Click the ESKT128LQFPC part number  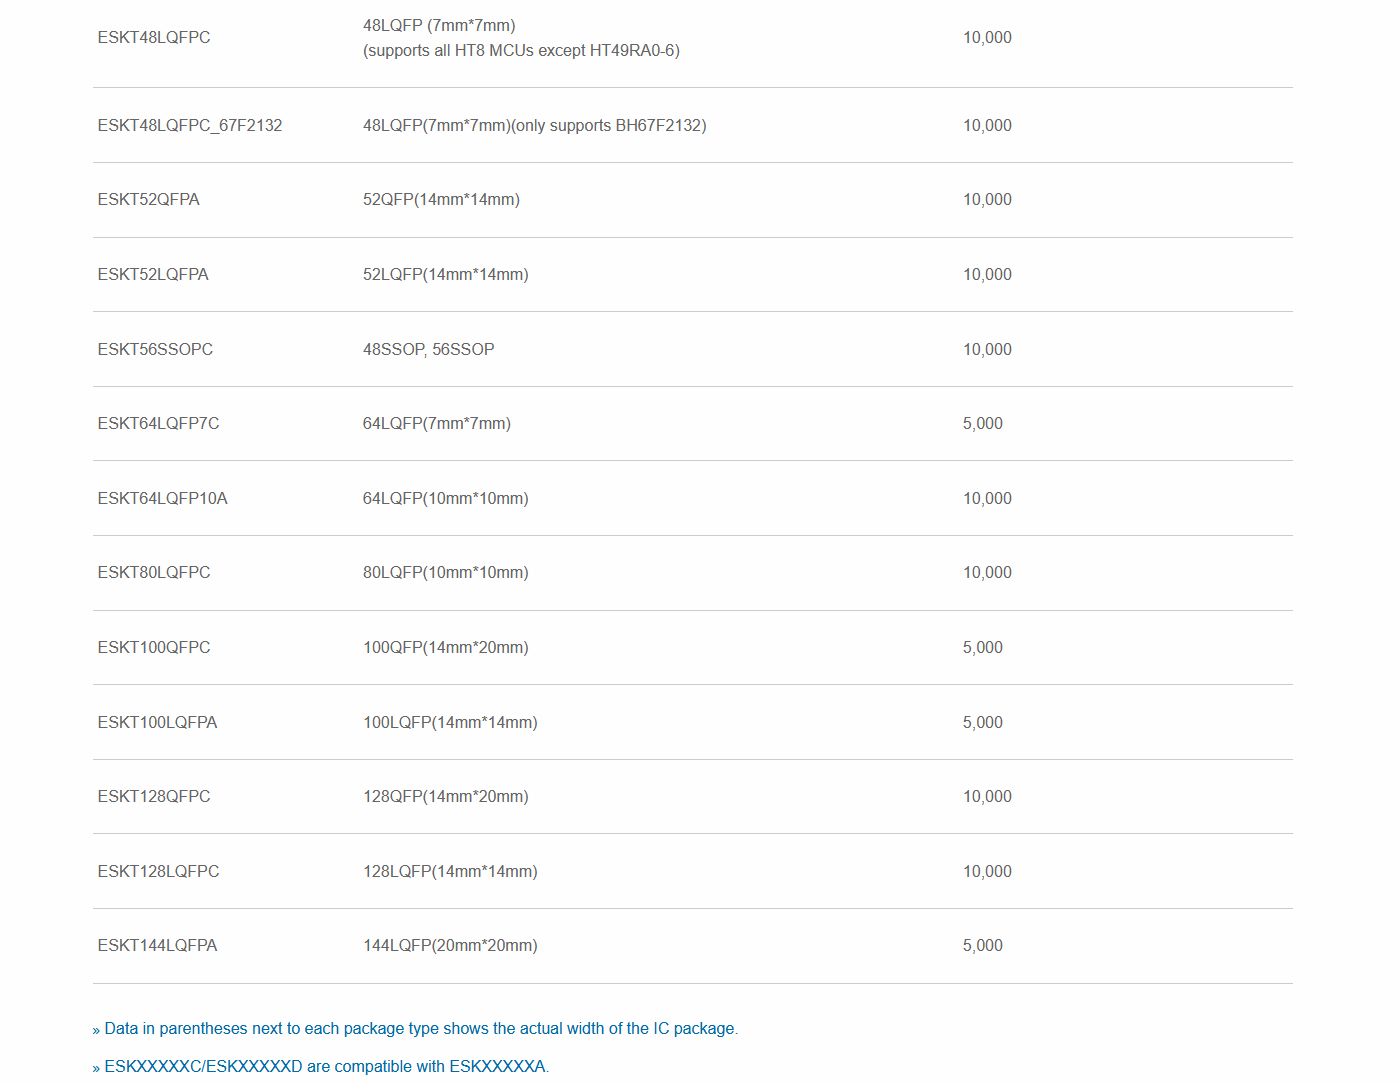[x=158, y=872]
